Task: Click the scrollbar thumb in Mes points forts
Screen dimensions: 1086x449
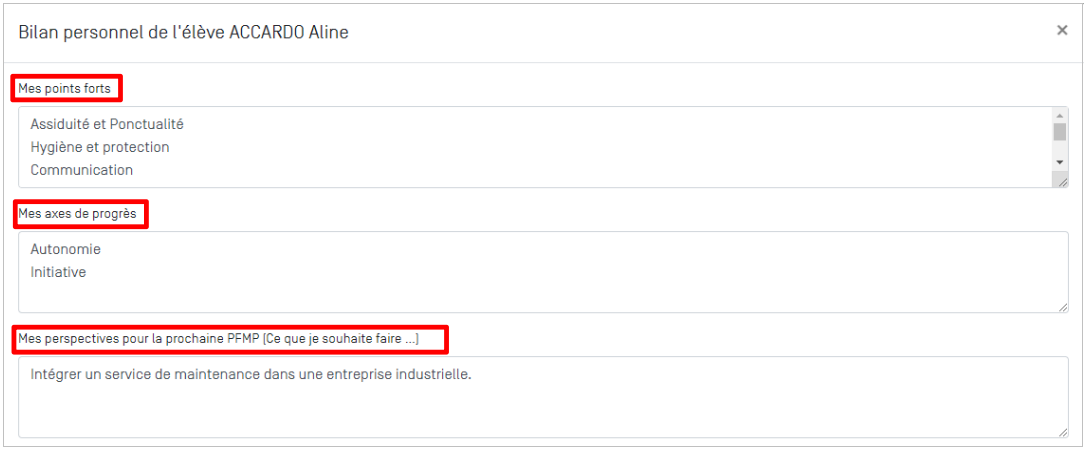Action: point(1060,132)
